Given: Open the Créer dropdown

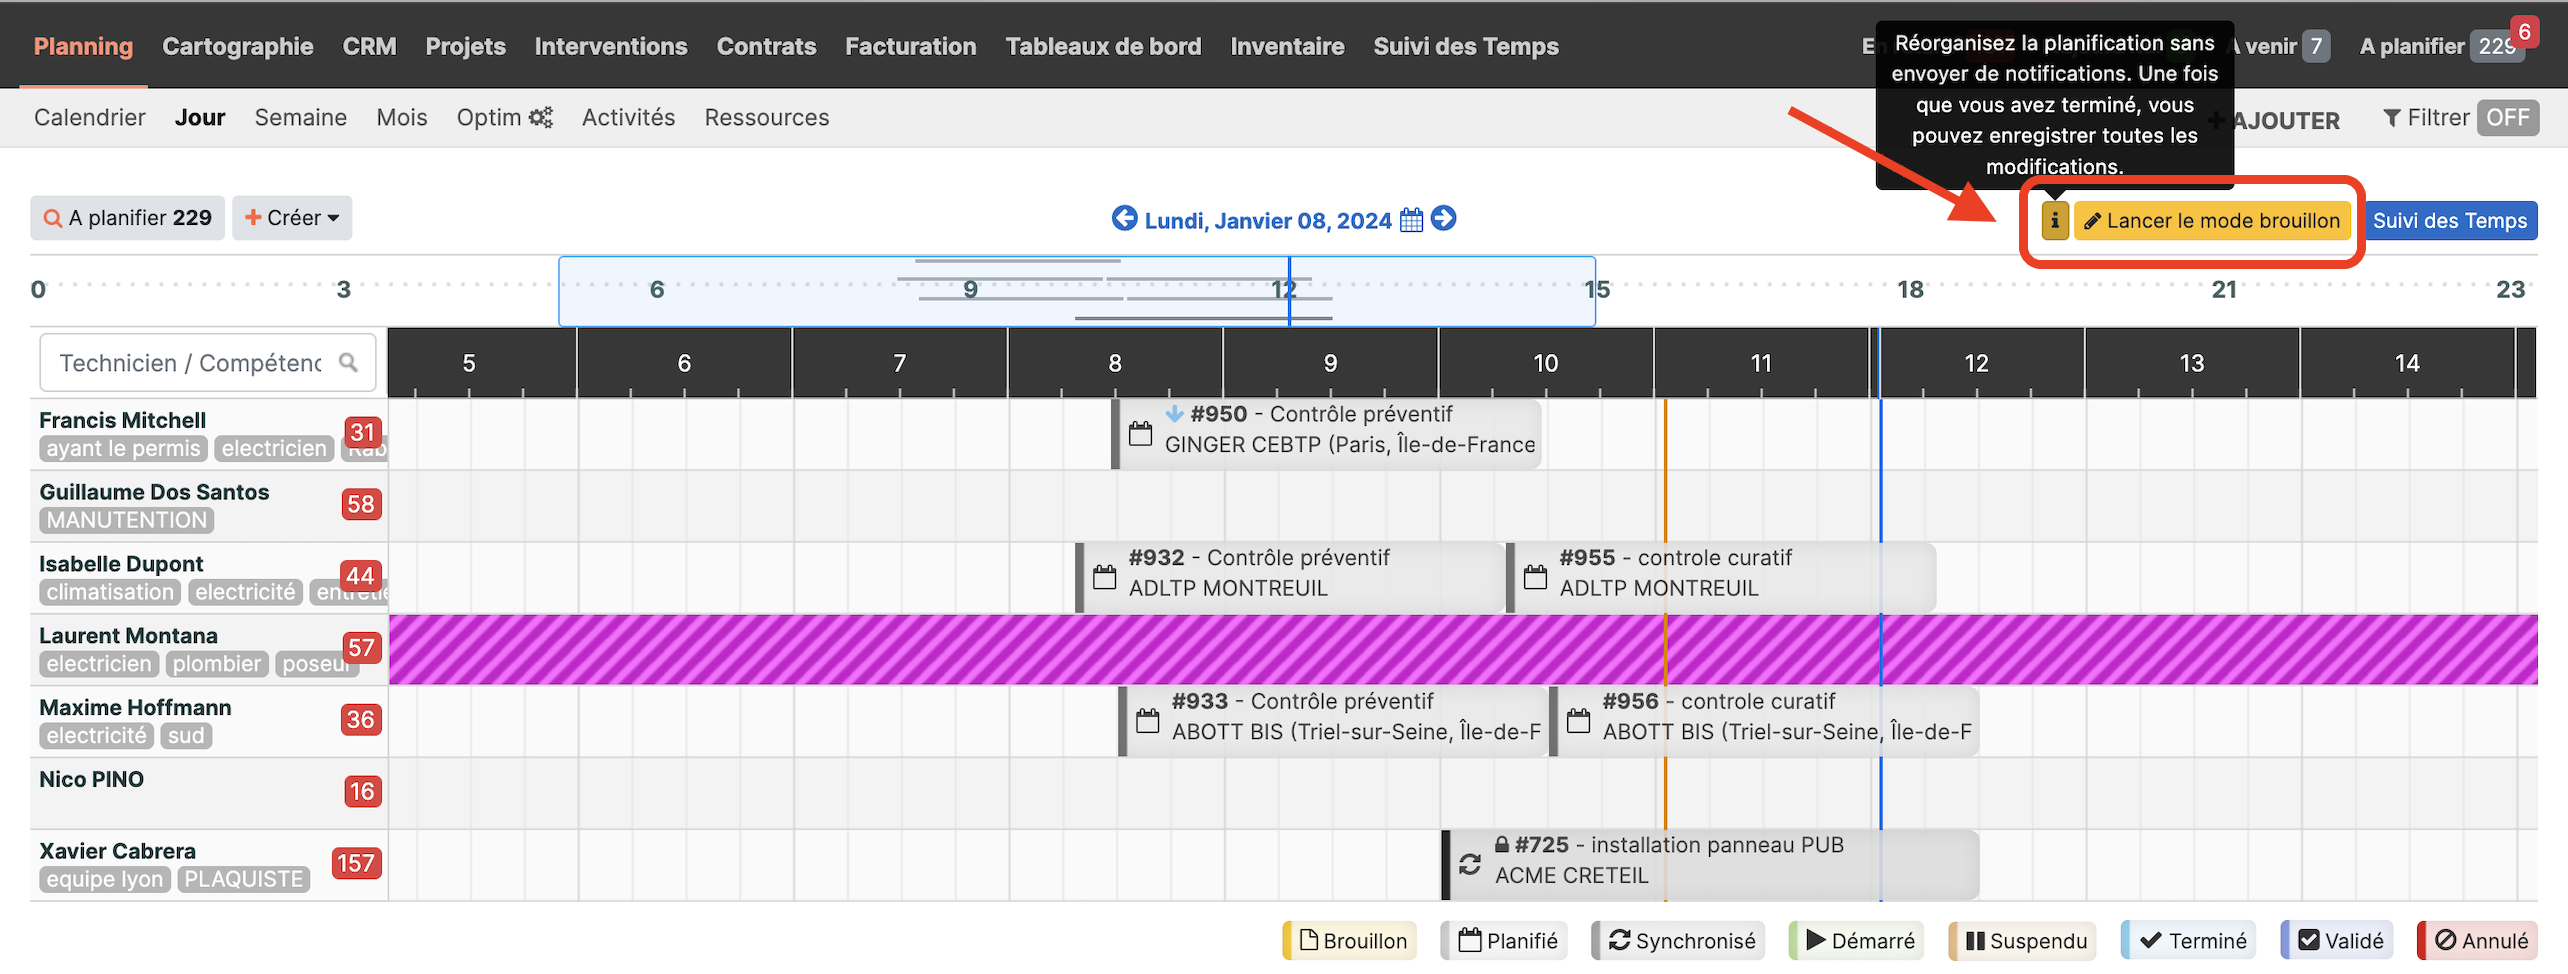Looking at the screenshot, I should click(x=292, y=218).
